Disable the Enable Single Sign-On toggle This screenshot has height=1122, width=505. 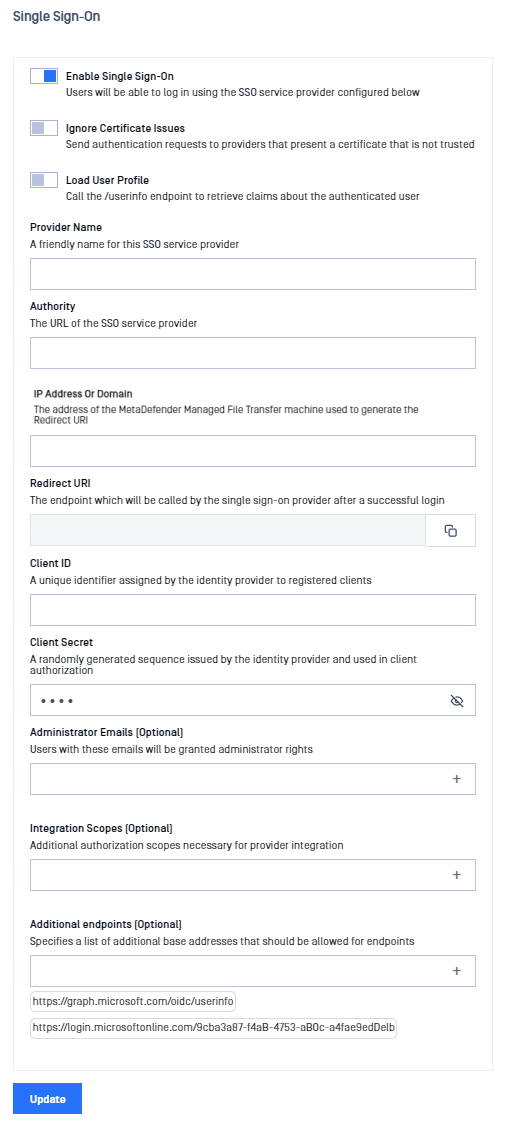[44, 76]
